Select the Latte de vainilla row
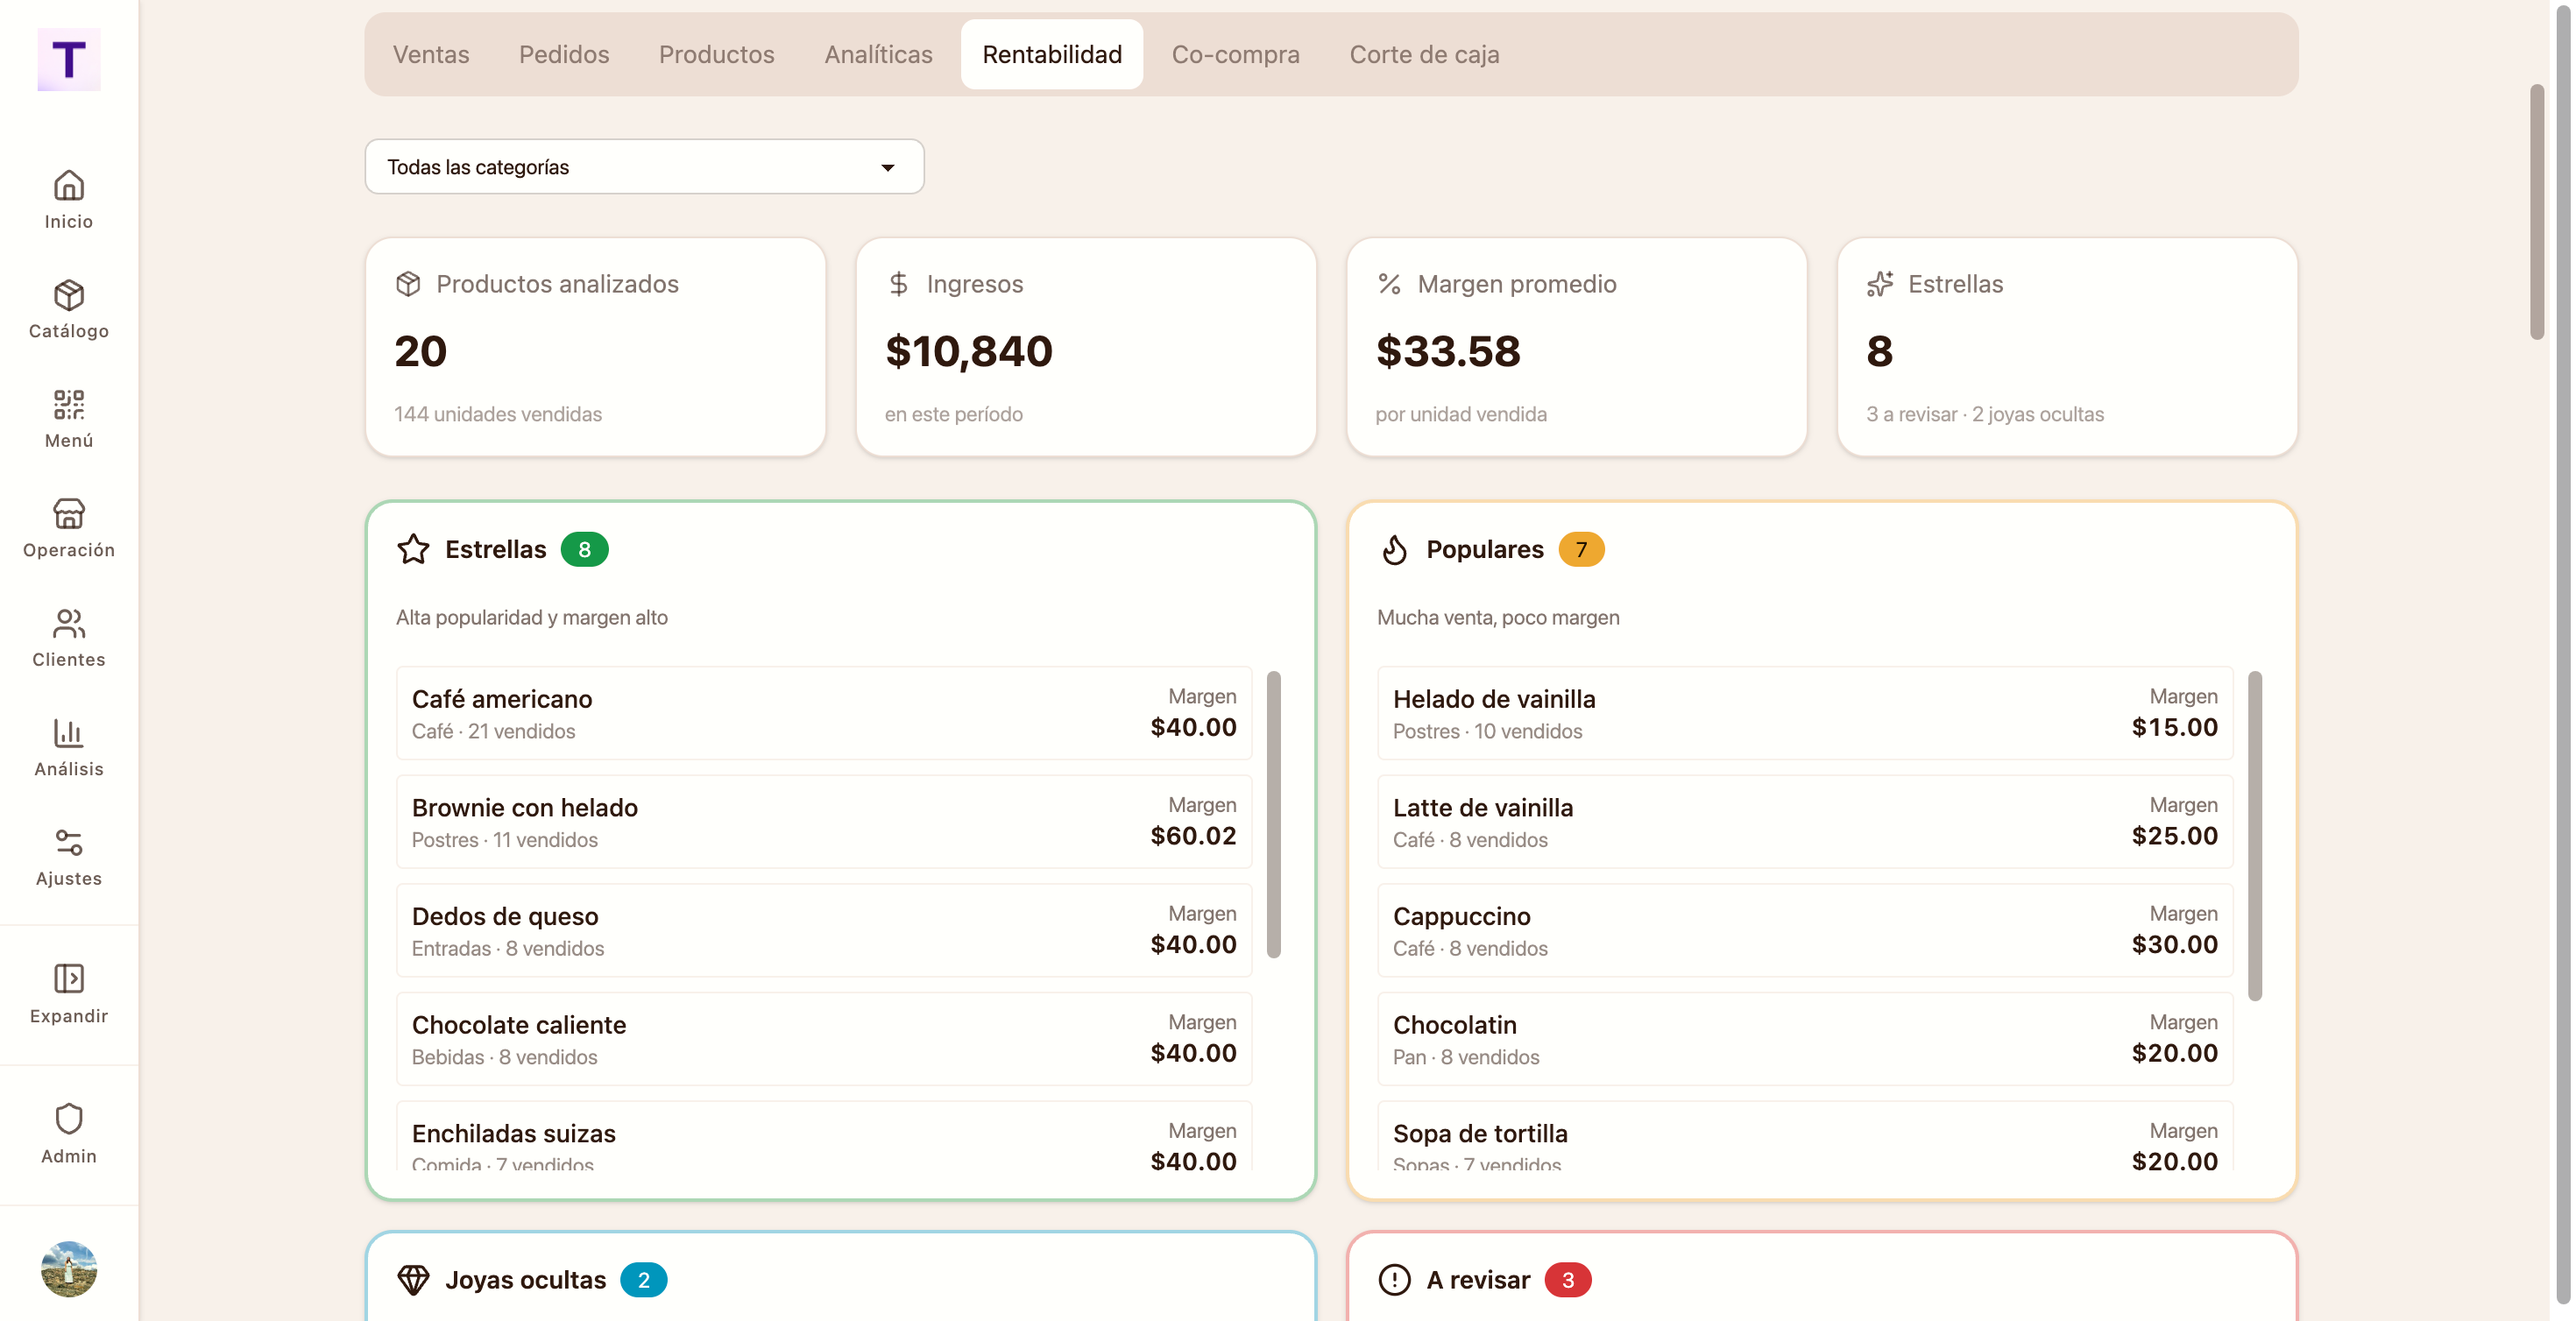This screenshot has height=1321, width=2576. tap(1805, 822)
